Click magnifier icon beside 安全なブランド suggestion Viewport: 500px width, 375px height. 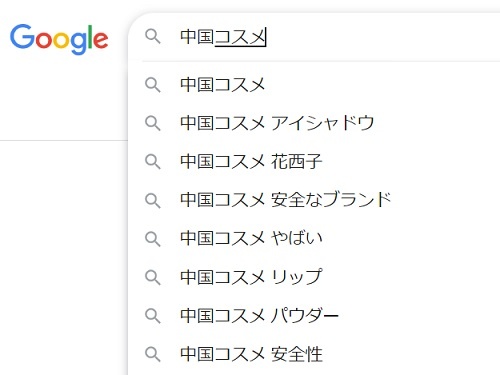coord(153,200)
